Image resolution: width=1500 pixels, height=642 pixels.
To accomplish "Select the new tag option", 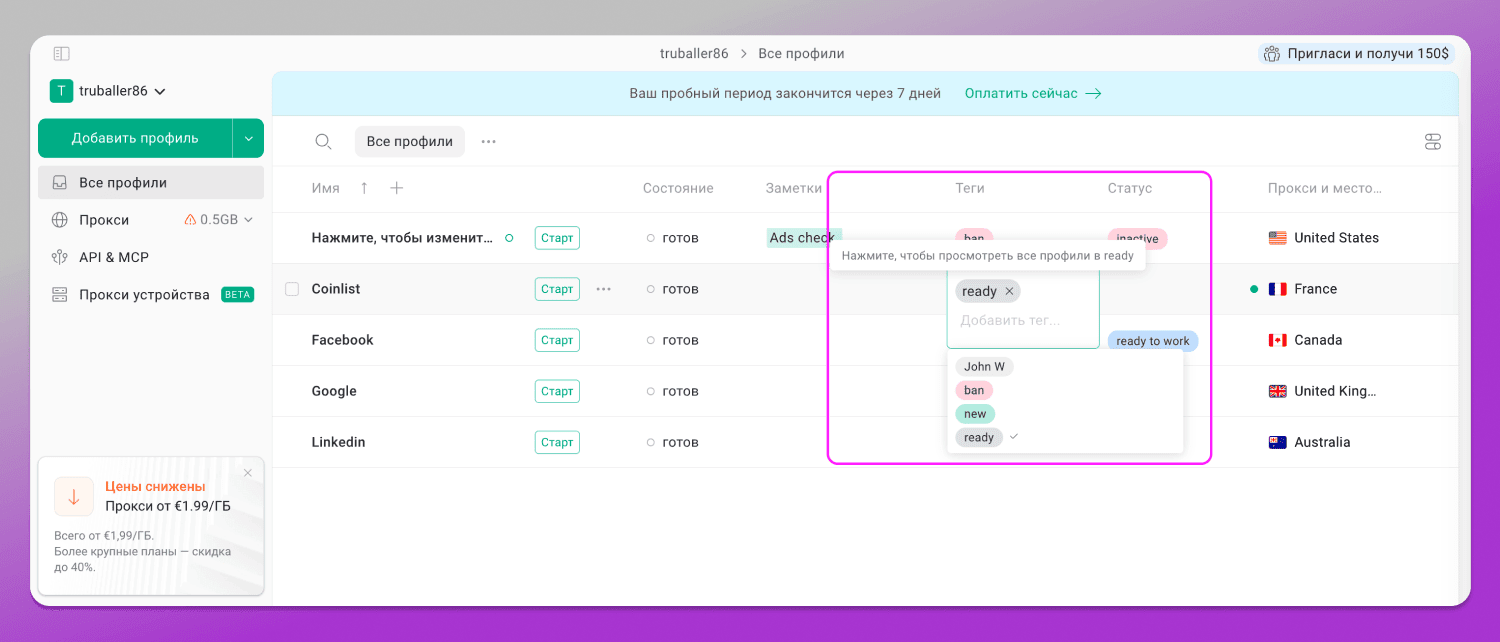I will click(975, 414).
